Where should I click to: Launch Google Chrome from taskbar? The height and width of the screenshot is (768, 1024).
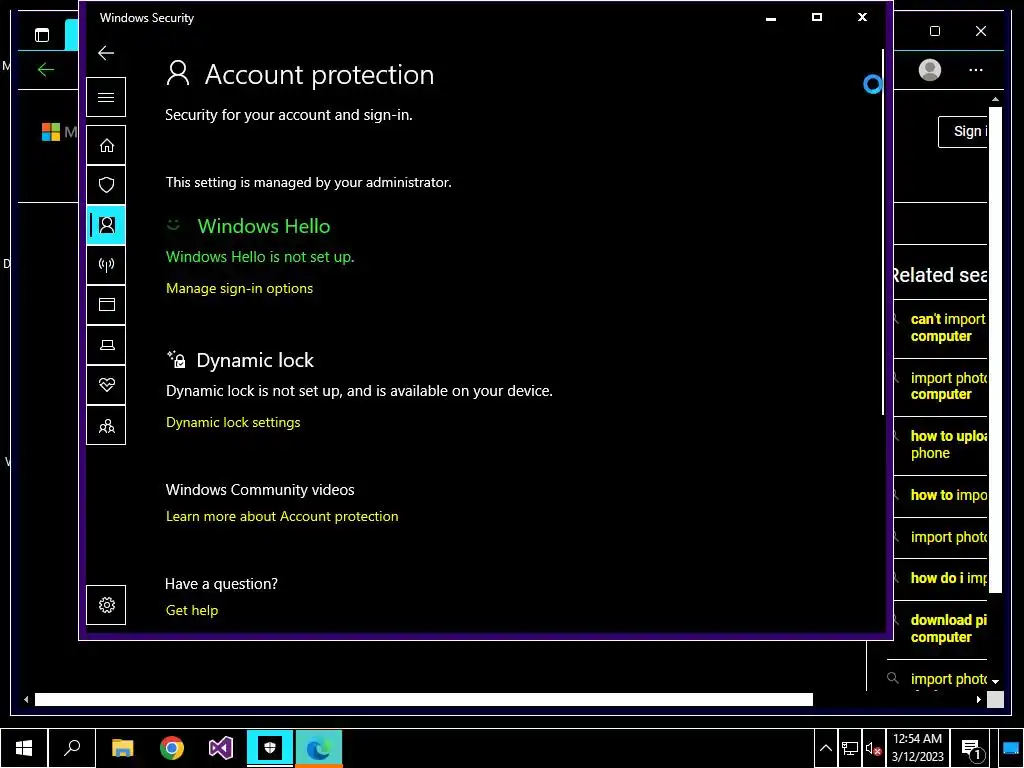172,748
